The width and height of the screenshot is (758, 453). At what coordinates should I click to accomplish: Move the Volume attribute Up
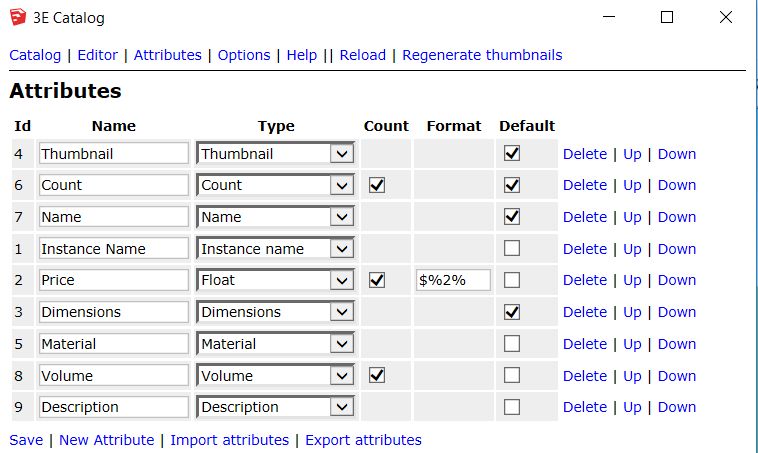(632, 376)
